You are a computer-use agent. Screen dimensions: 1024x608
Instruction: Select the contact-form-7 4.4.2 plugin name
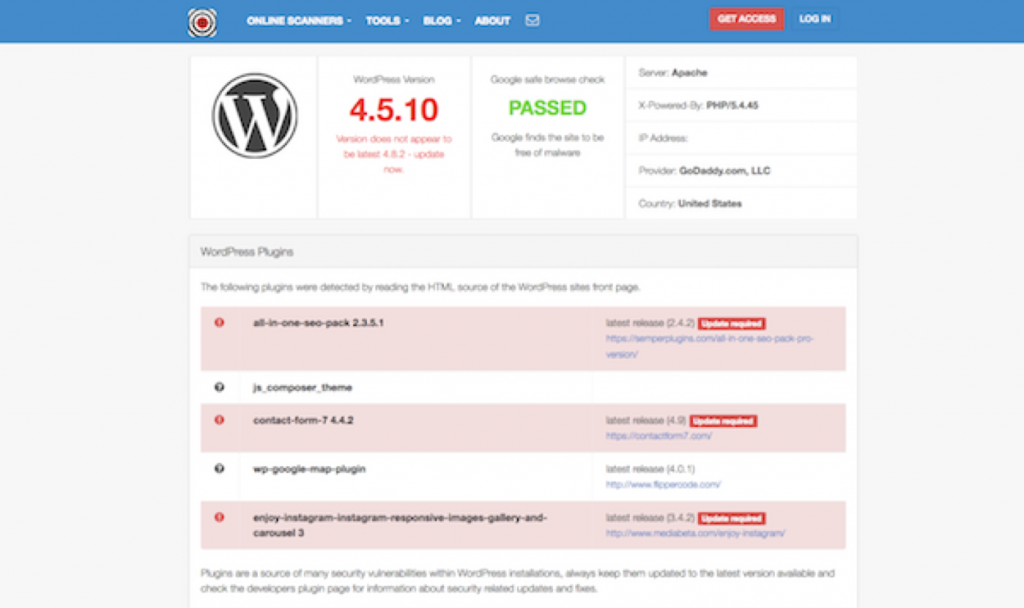click(x=303, y=420)
